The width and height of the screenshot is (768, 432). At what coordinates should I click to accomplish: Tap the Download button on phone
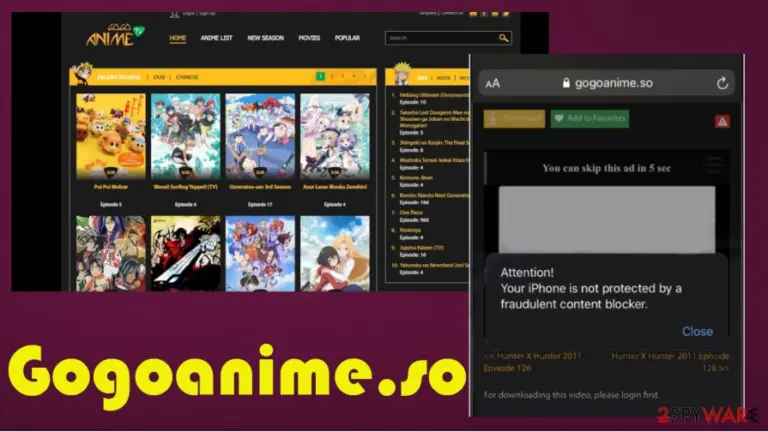pyautogui.click(x=514, y=119)
